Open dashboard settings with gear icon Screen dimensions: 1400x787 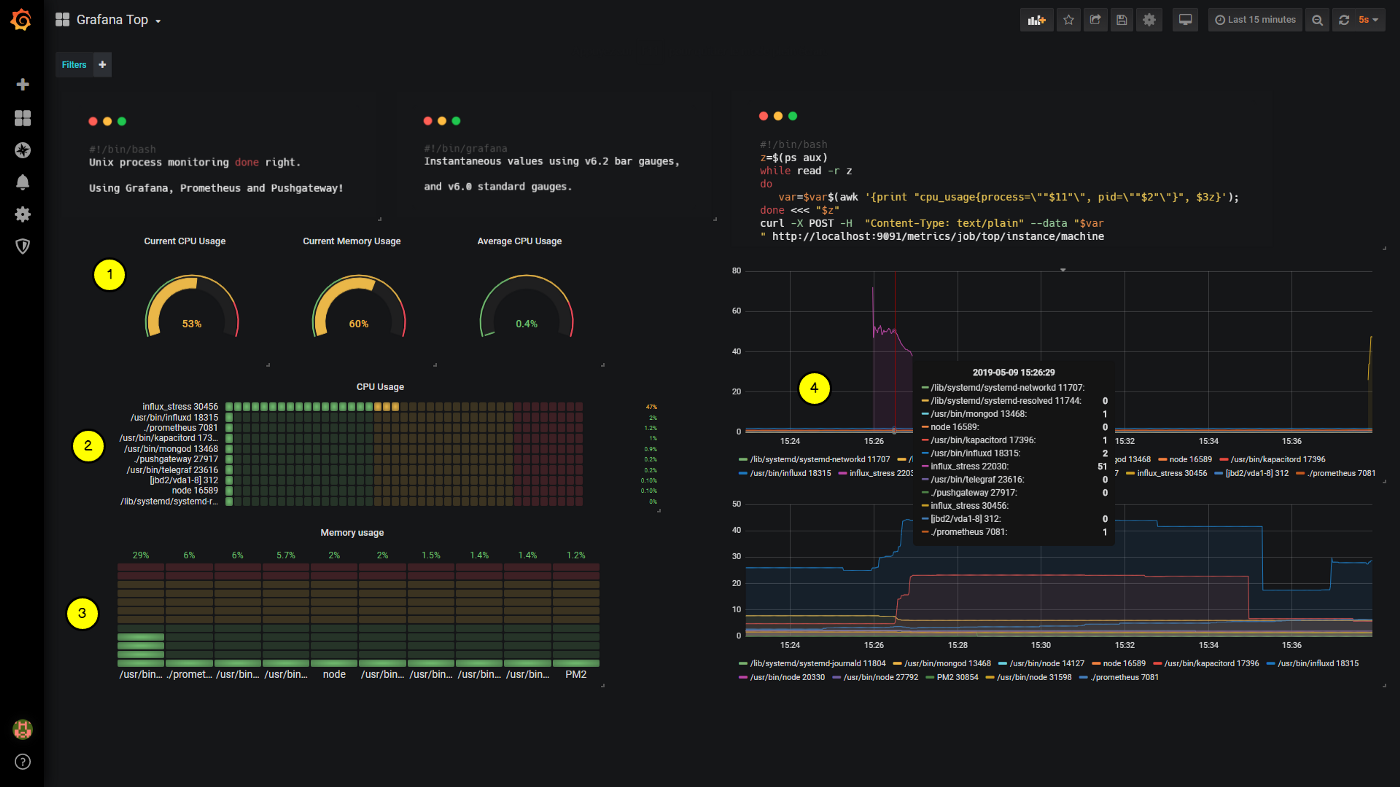click(x=1148, y=19)
